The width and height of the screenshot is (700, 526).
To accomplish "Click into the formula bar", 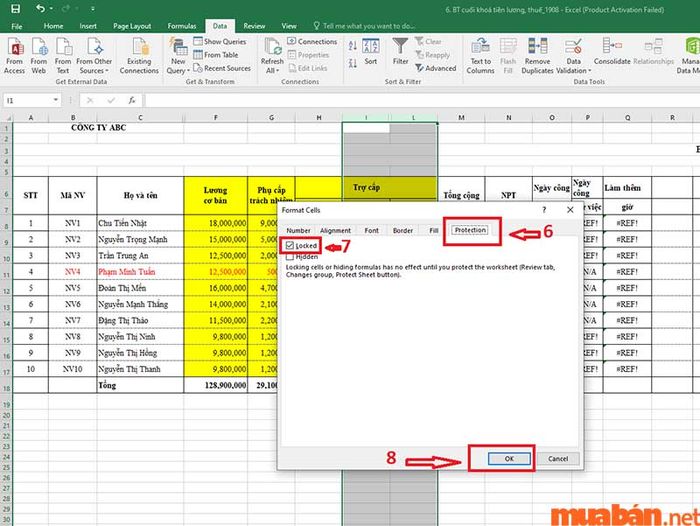I will point(422,100).
